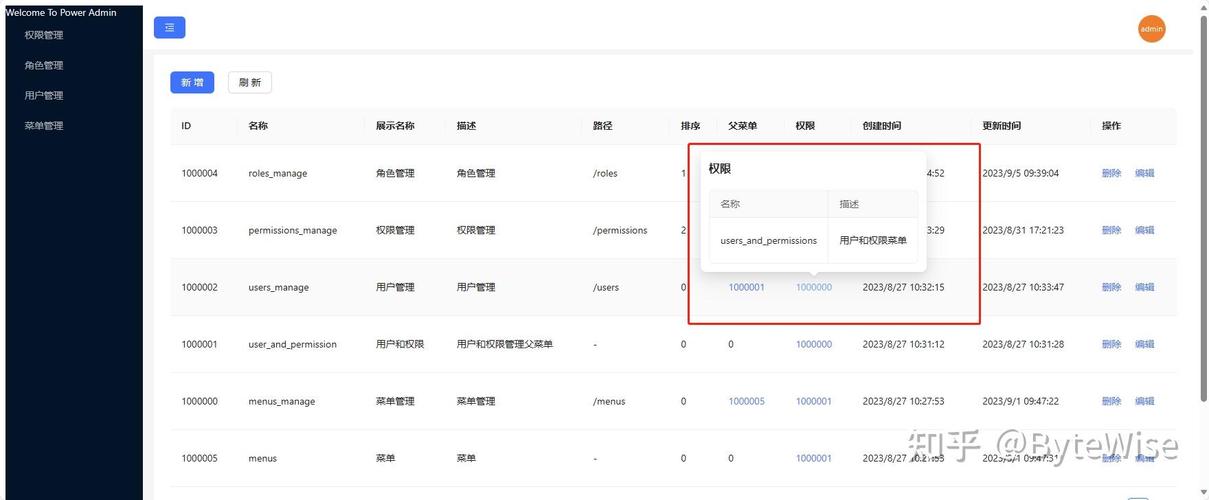Click the ID column header
1209x500 pixels.
pyautogui.click(x=186, y=126)
